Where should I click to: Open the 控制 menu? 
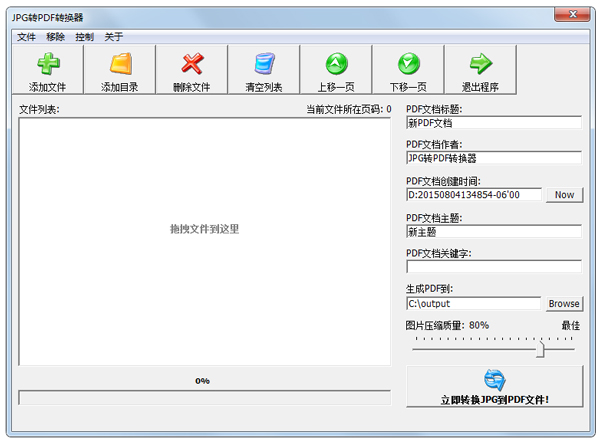click(84, 37)
